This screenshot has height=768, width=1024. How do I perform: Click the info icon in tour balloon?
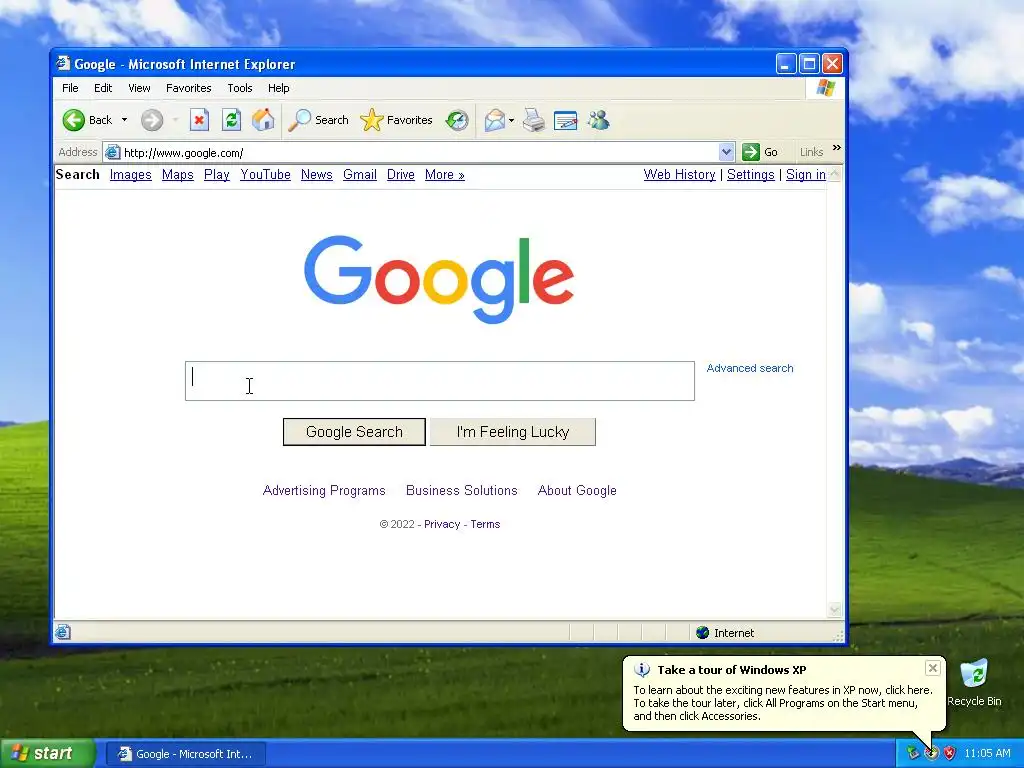[x=642, y=670]
